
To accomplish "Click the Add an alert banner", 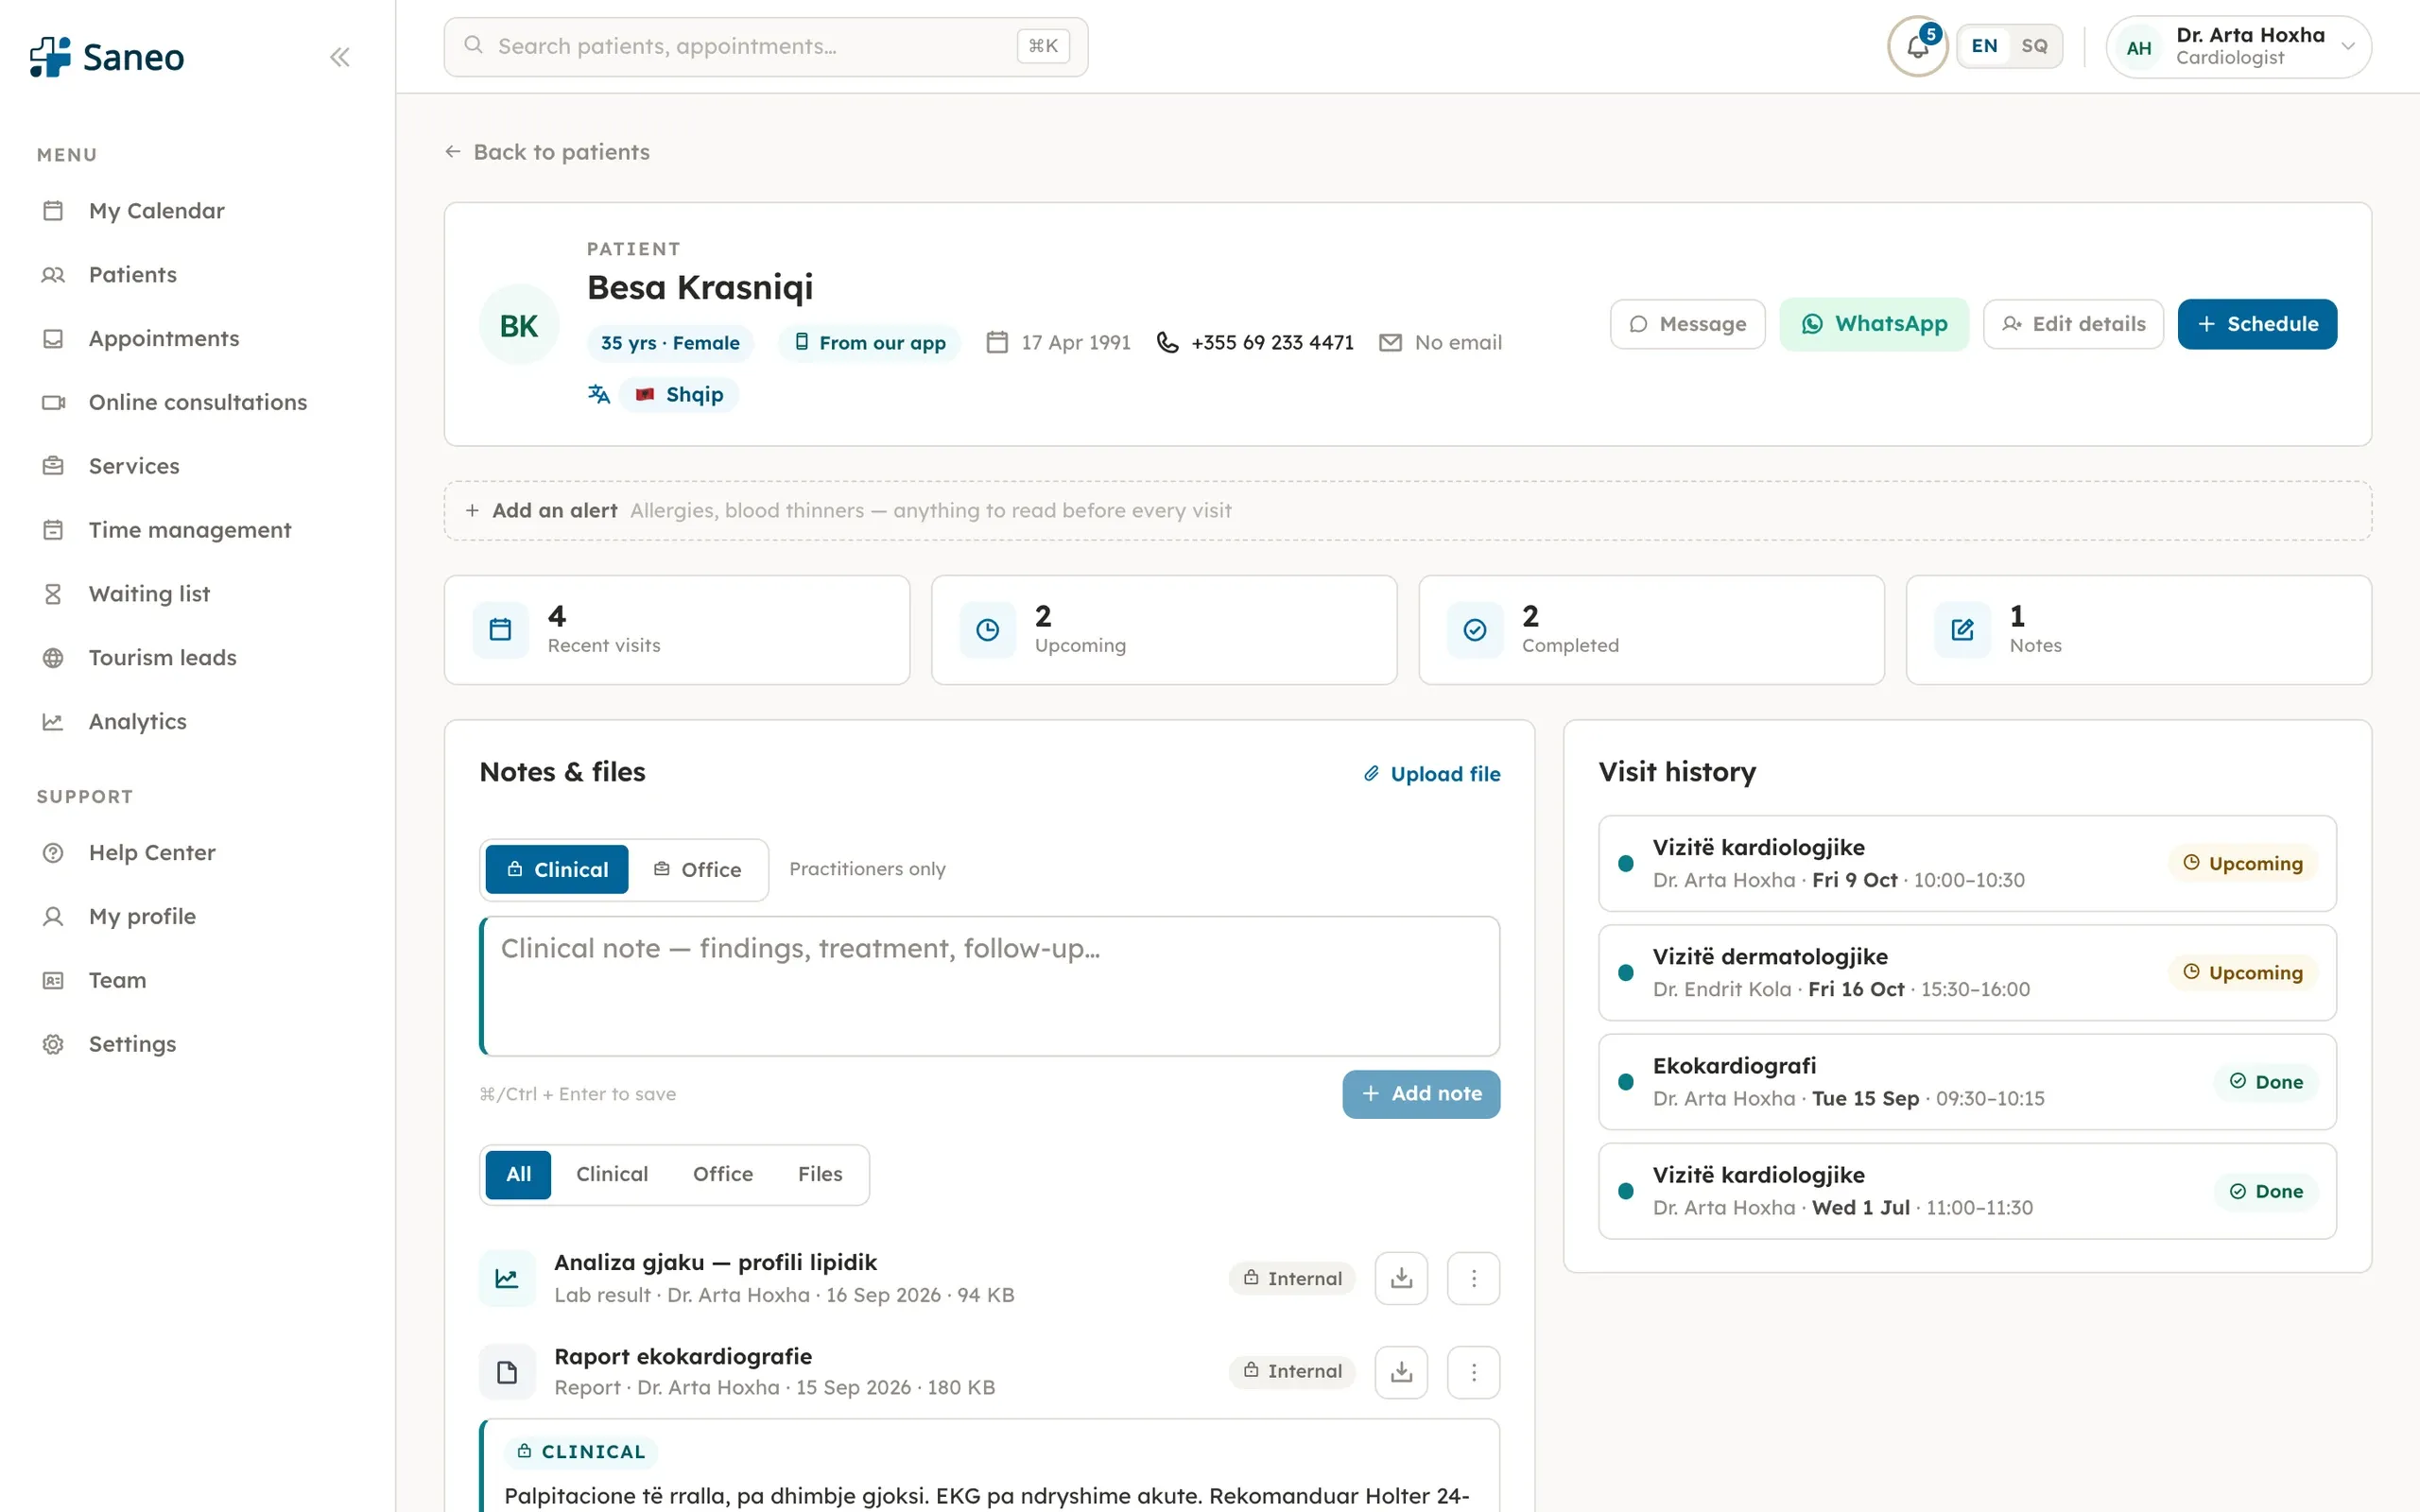I will coord(1407,510).
